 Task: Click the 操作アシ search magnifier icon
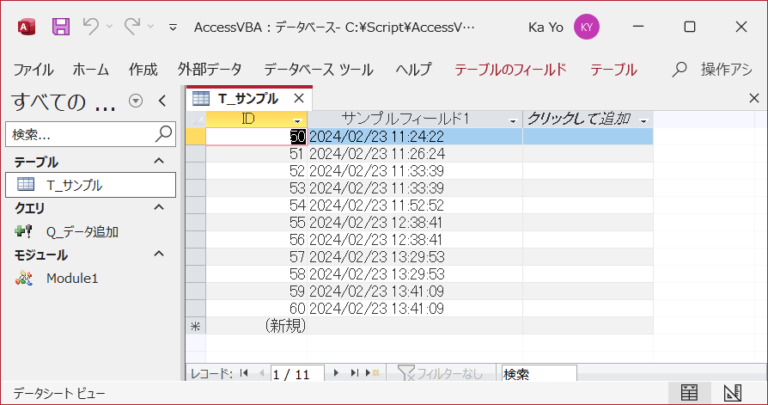[679, 70]
